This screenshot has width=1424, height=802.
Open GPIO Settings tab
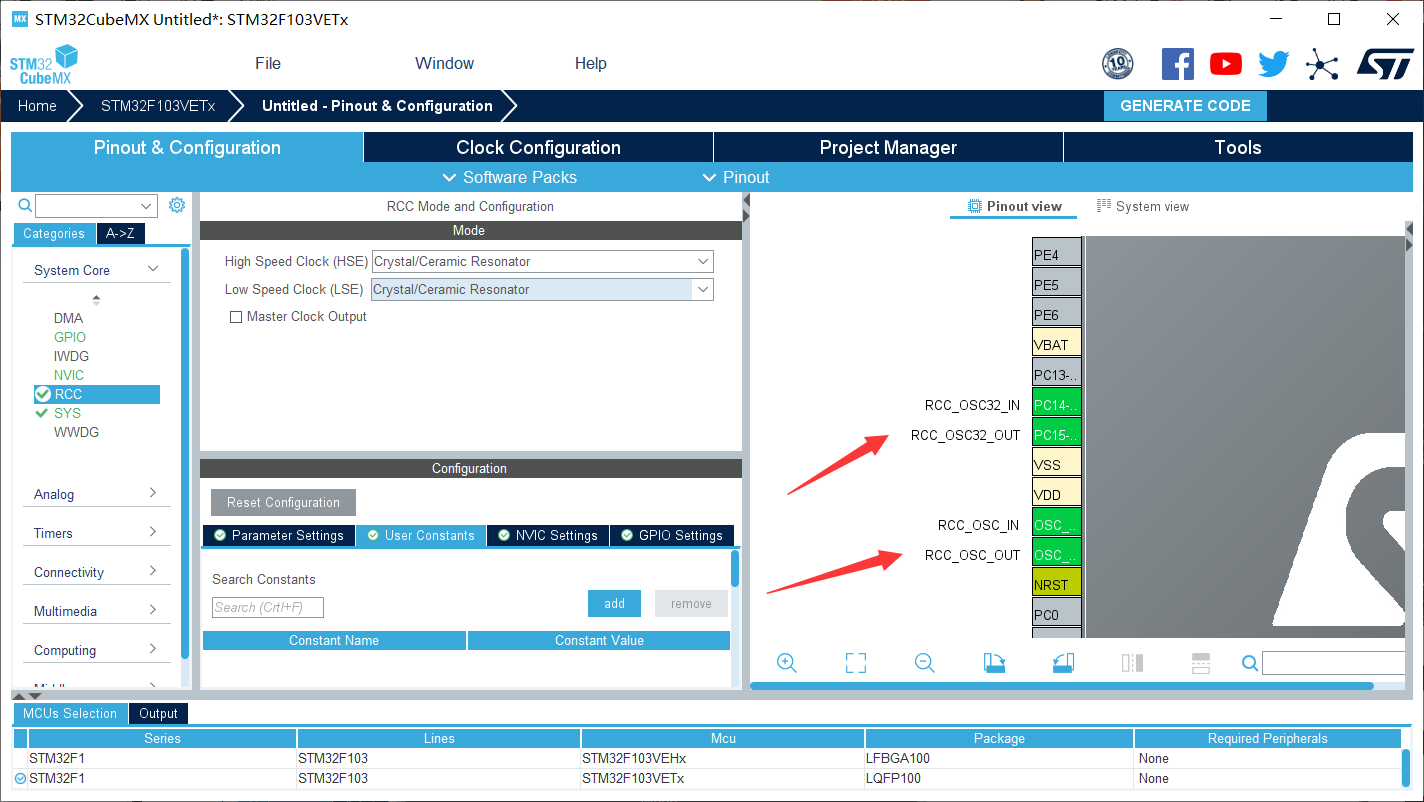[x=672, y=535]
